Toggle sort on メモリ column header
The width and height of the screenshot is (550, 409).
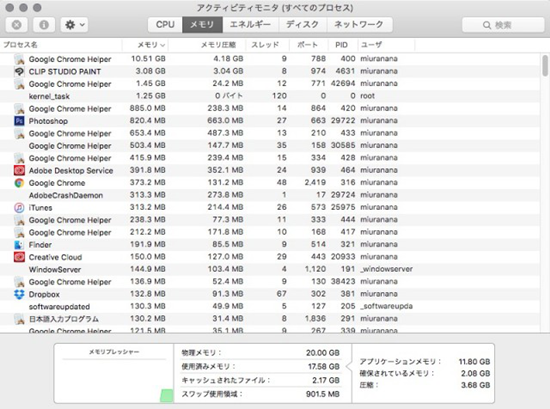146,45
